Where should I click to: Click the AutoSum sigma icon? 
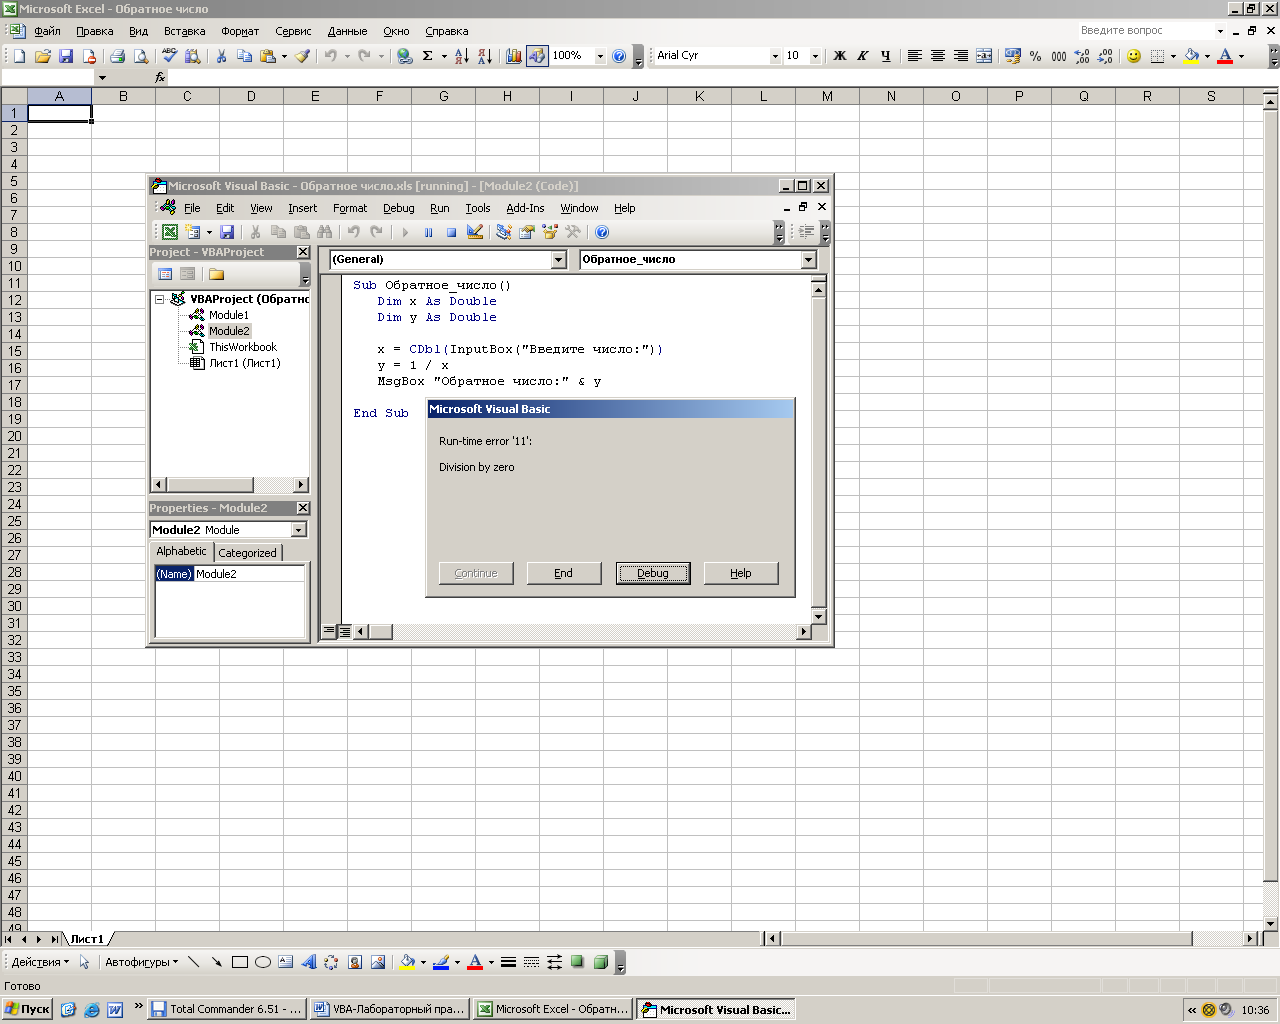click(428, 56)
